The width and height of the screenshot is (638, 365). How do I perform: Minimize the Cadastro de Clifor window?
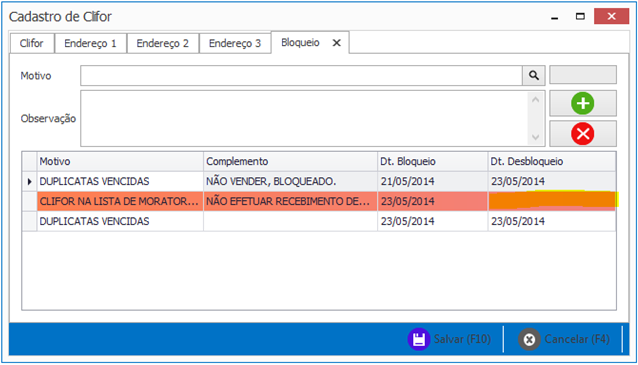(555, 17)
